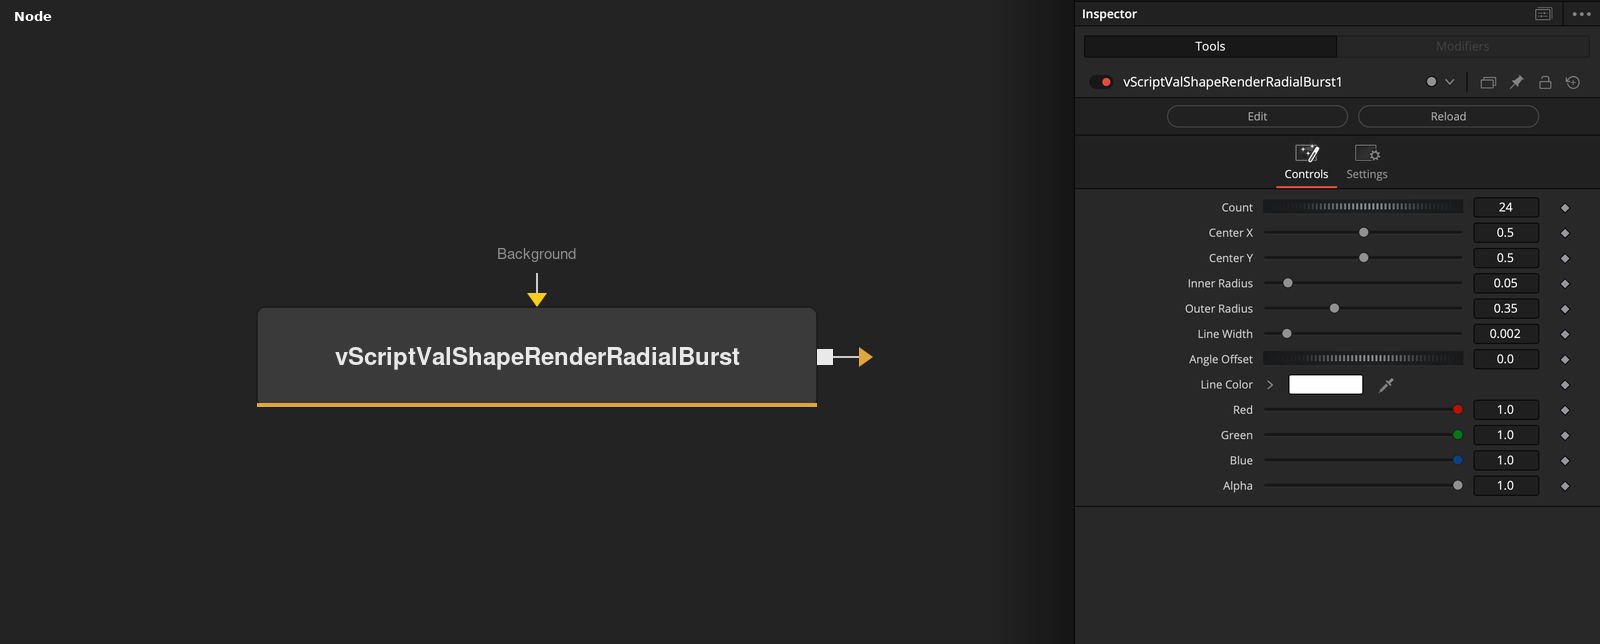
Task: Toggle keyframe diamond for Inner Radius
Action: [x=1565, y=284]
